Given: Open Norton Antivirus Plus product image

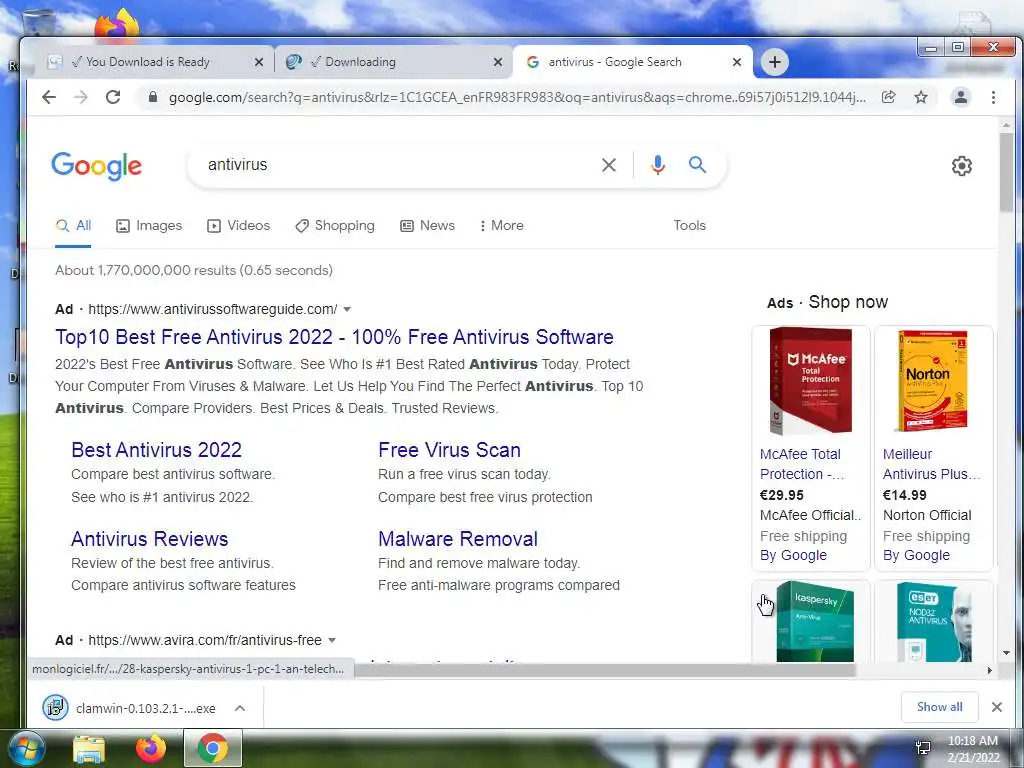Looking at the screenshot, I should tap(933, 382).
